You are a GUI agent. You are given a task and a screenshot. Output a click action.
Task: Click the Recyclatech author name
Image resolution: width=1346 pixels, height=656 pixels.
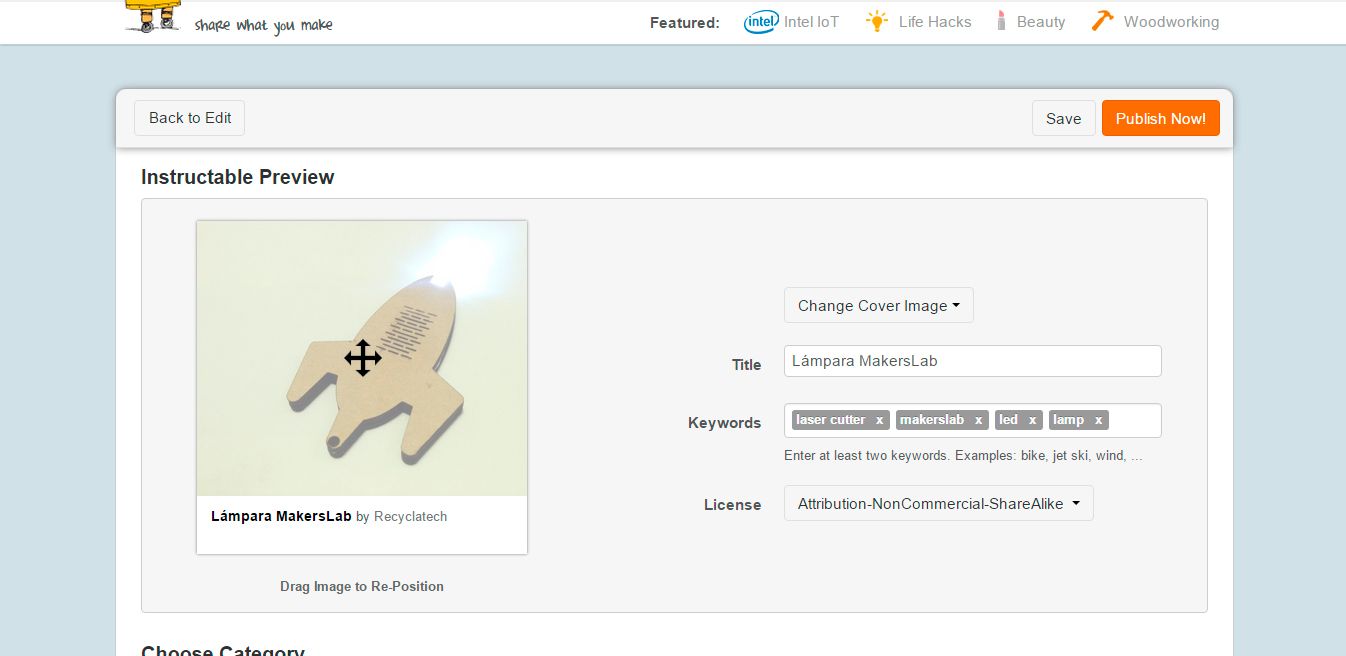coord(410,517)
